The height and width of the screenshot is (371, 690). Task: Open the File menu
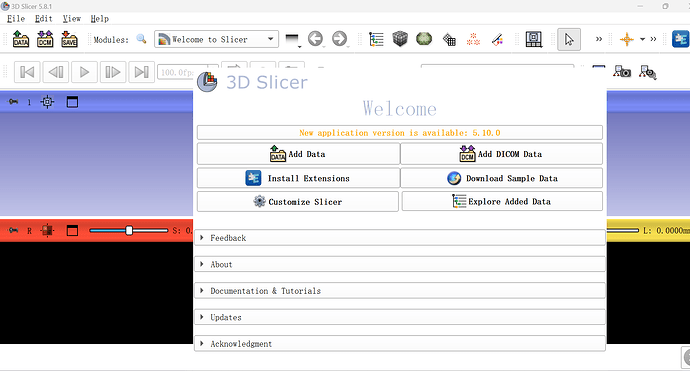16,18
